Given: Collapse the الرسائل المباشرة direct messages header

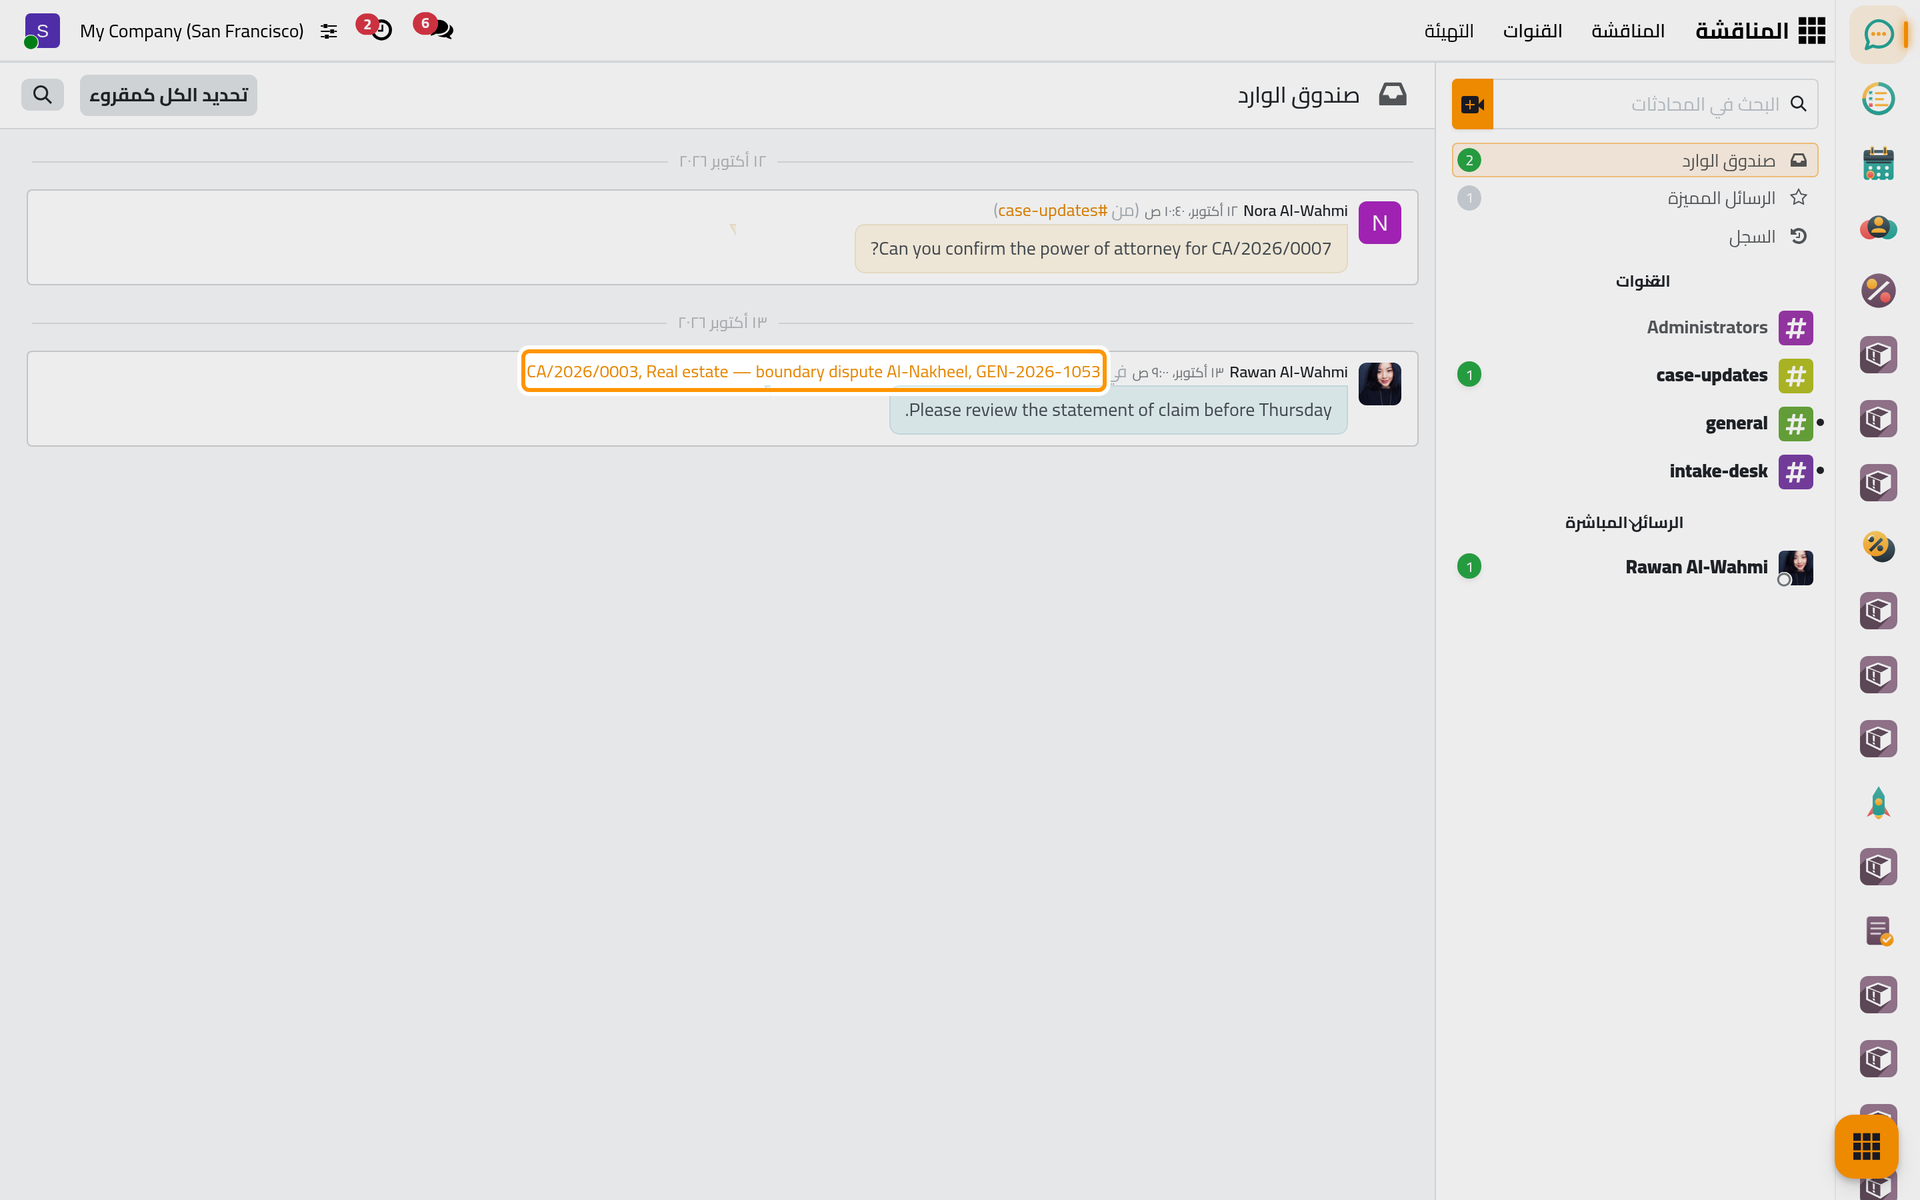Looking at the screenshot, I should 1624,523.
